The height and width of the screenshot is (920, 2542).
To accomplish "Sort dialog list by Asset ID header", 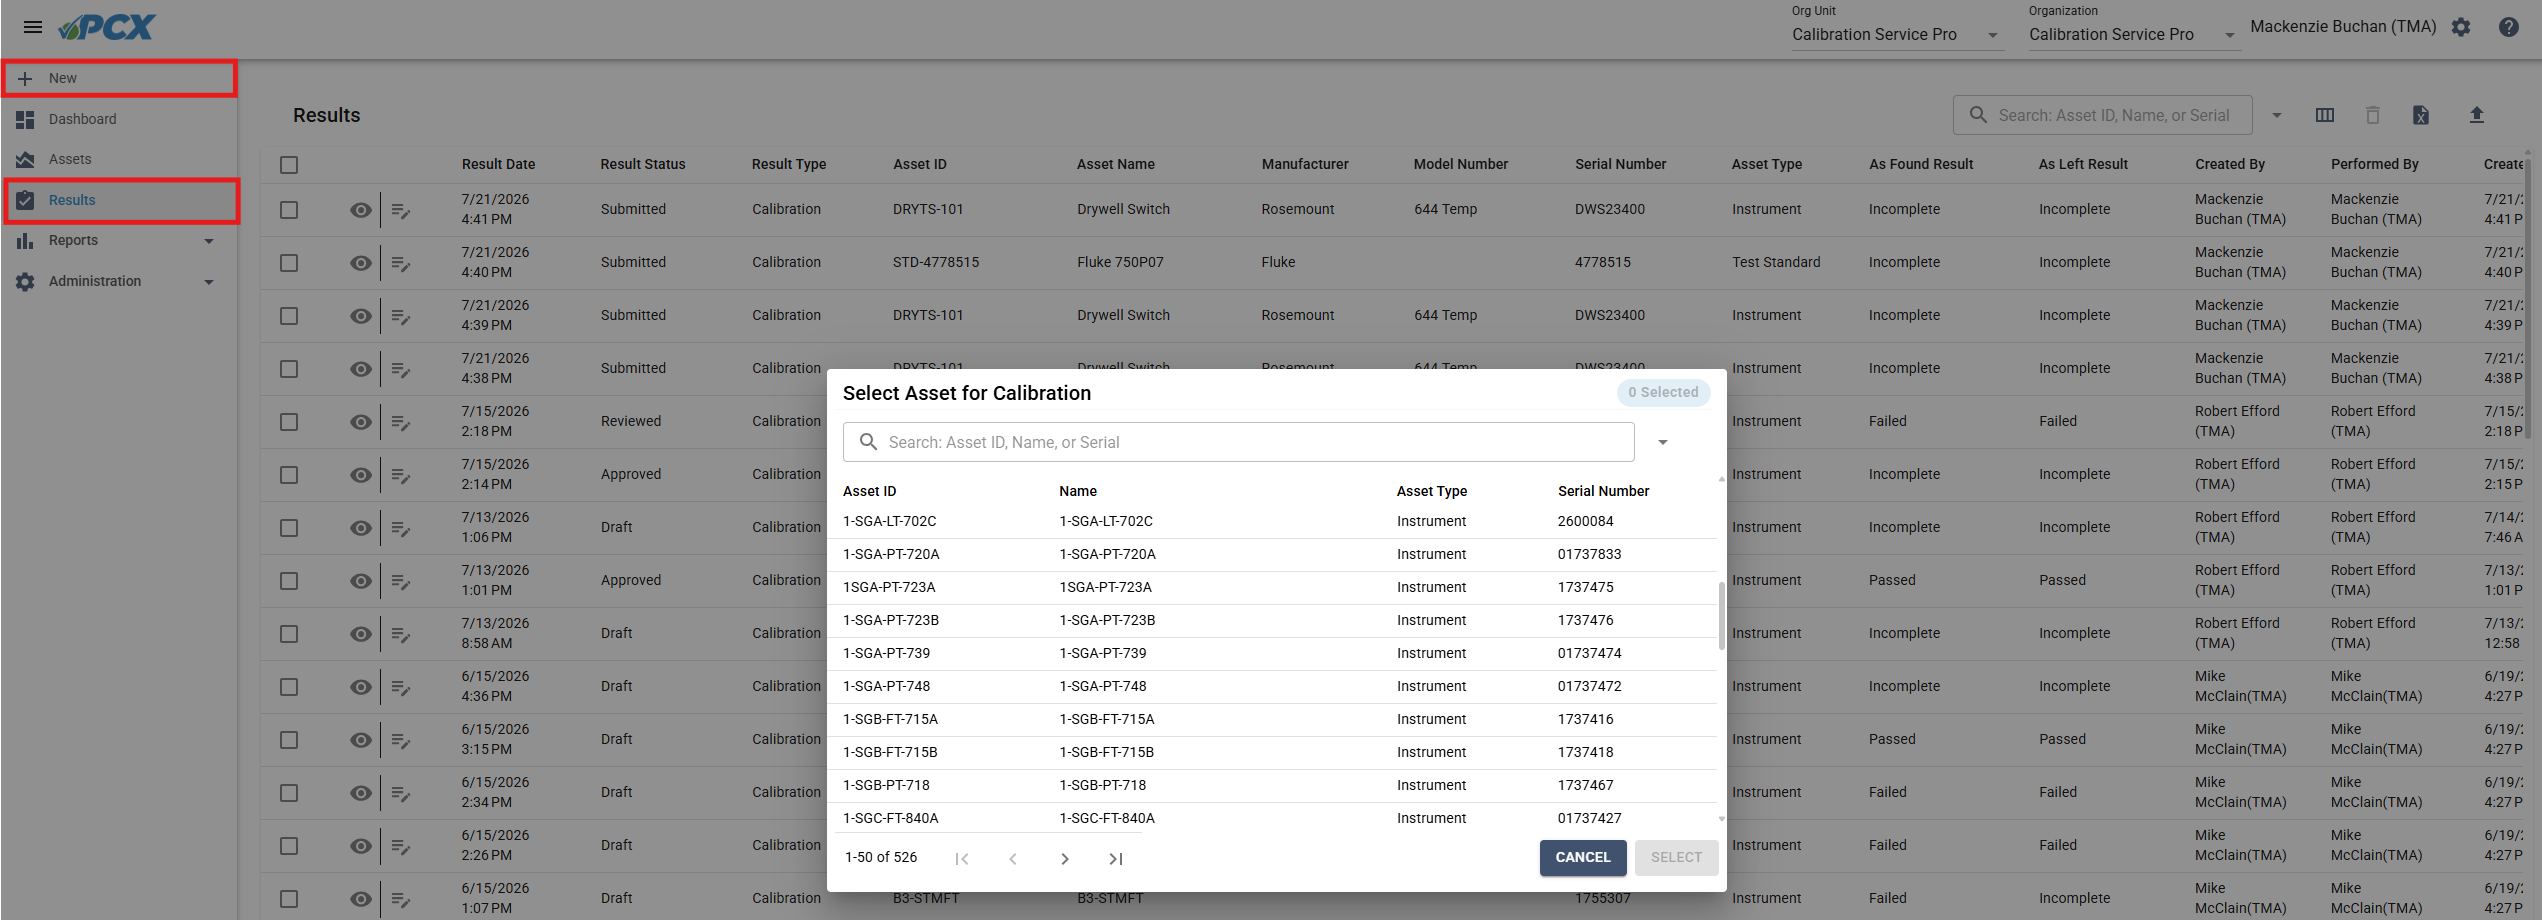I will click(869, 491).
